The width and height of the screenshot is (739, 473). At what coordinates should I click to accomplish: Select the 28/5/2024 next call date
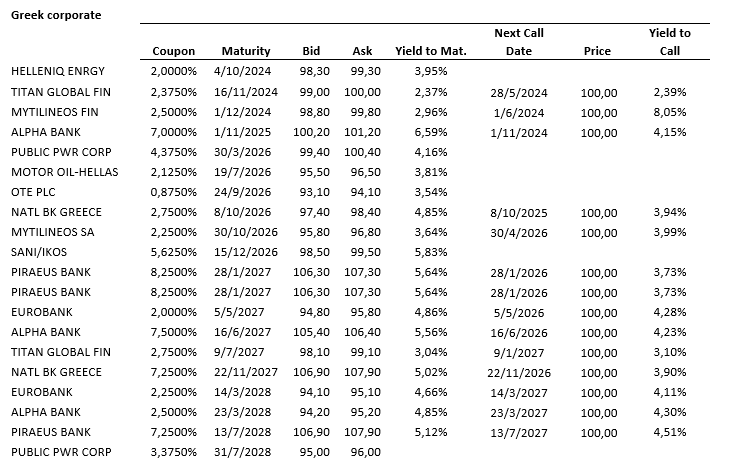pyautogui.click(x=519, y=92)
